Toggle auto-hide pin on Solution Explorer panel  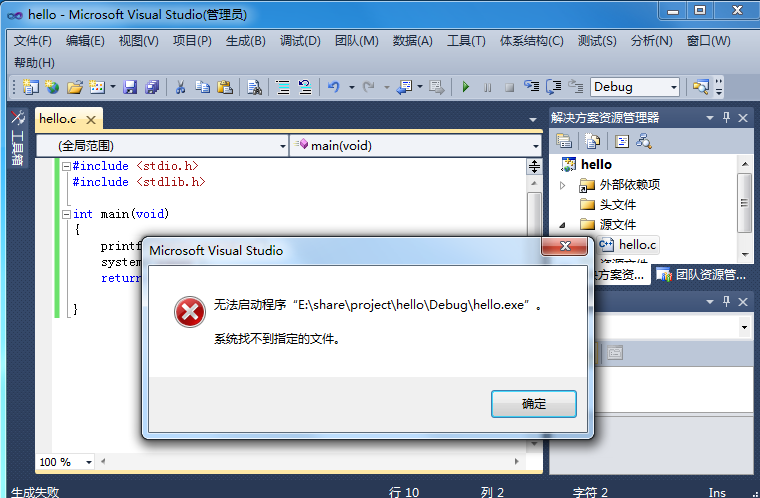(726, 117)
